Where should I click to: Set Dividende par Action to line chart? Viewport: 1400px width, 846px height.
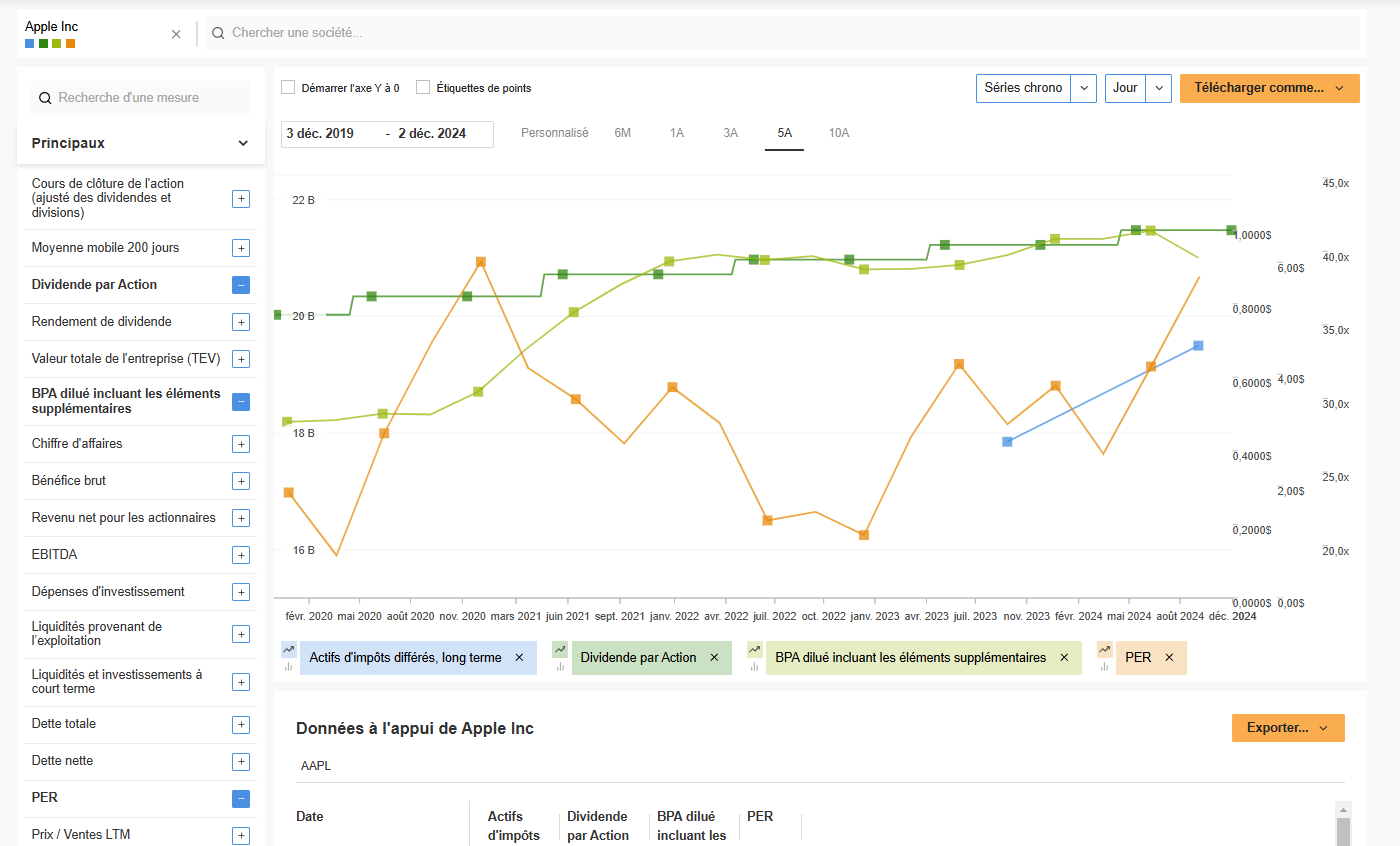click(x=560, y=650)
